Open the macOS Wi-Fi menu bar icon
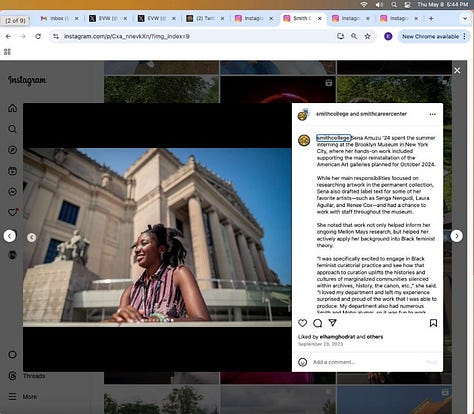The height and width of the screenshot is (414, 474). [x=364, y=4]
